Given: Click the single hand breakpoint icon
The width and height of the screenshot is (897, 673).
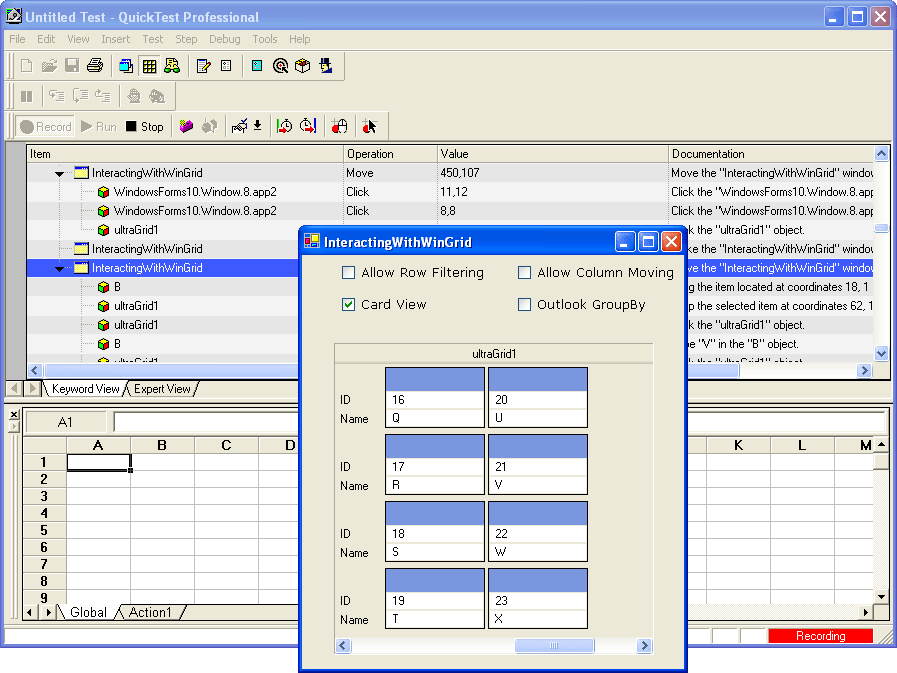Looking at the screenshot, I should pos(134,96).
